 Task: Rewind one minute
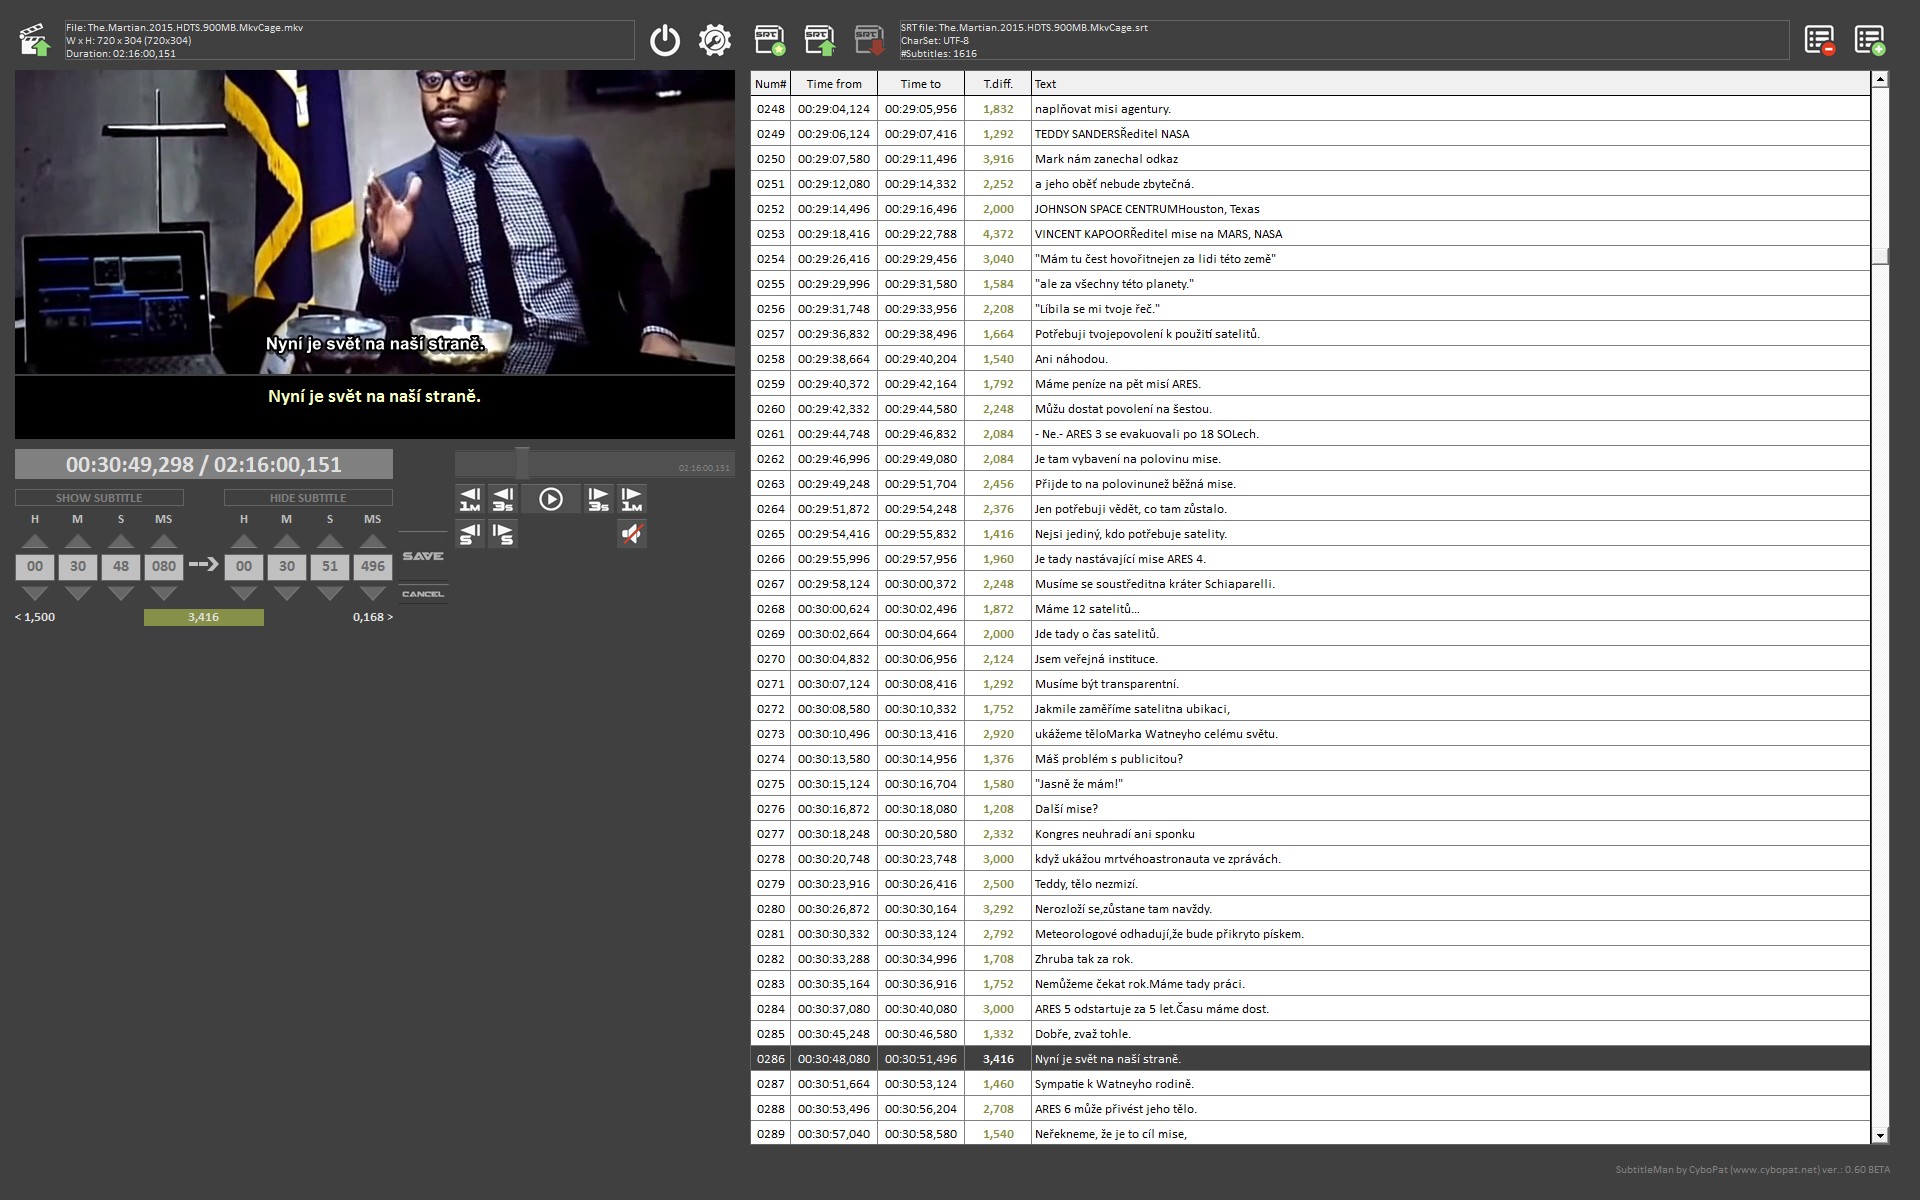pos(470,499)
